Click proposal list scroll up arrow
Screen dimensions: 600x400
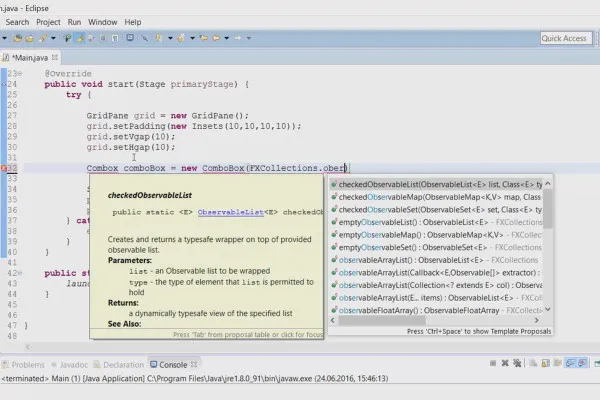point(548,184)
